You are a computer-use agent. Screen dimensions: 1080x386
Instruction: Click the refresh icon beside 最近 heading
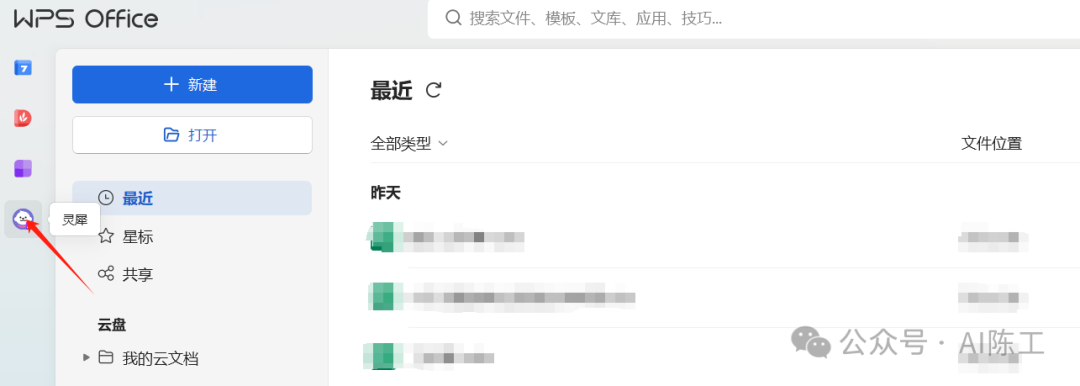pos(433,90)
